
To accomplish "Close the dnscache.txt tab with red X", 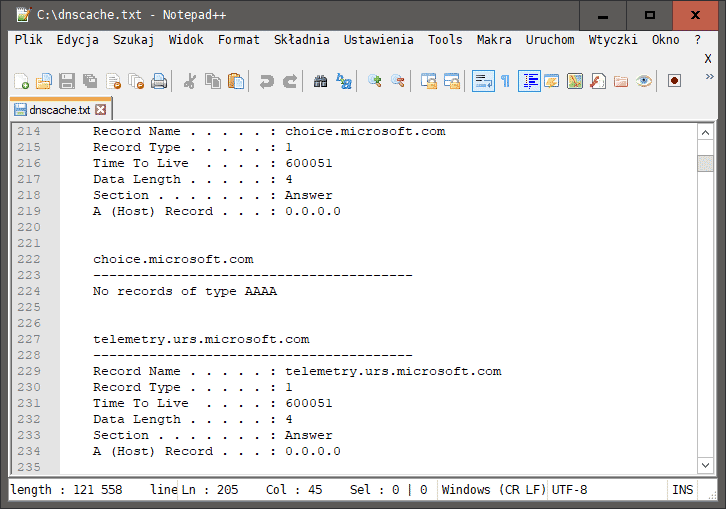I will 100,110.
